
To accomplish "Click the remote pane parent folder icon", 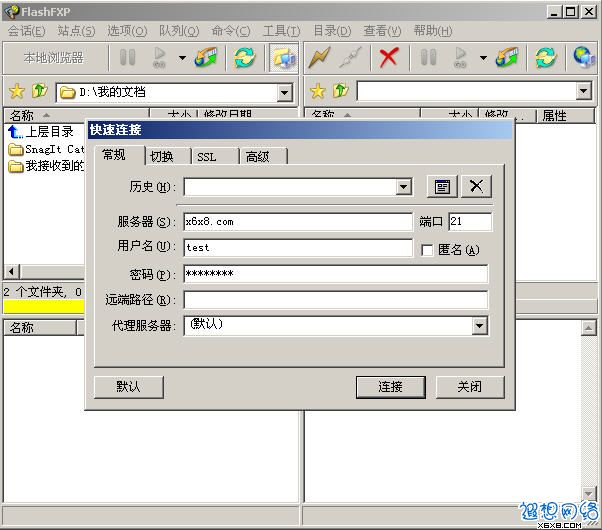I will tap(341, 91).
